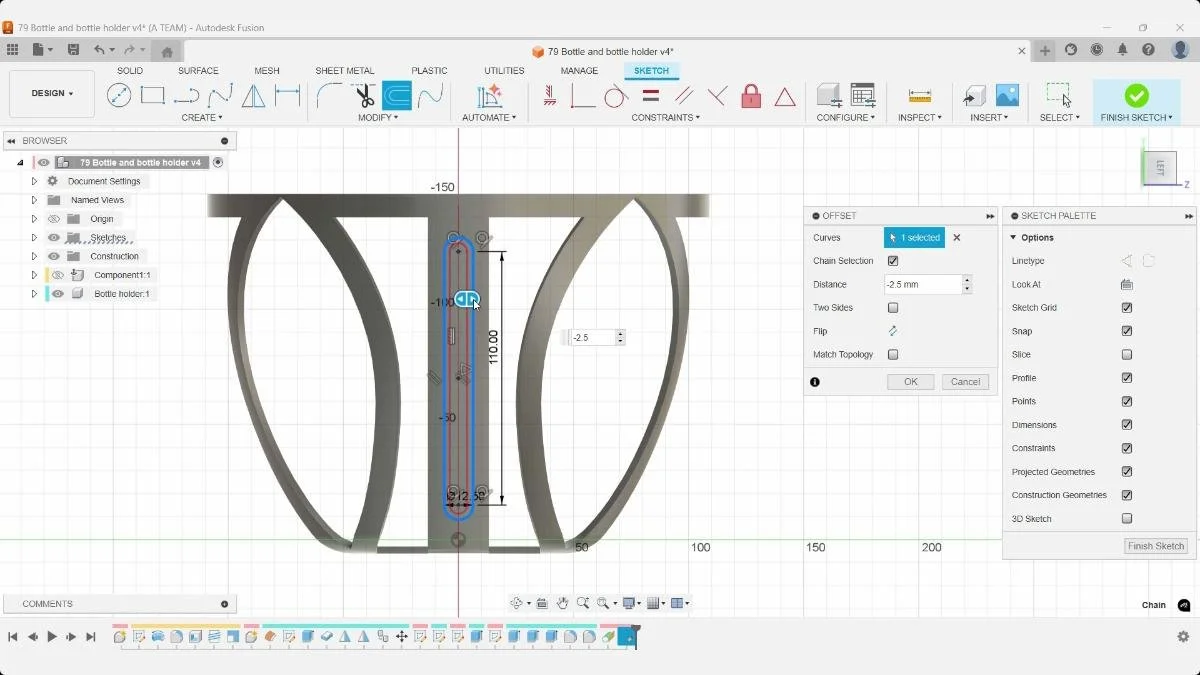Expand the Document Settings tree node
1200x675 pixels.
(34, 181)
